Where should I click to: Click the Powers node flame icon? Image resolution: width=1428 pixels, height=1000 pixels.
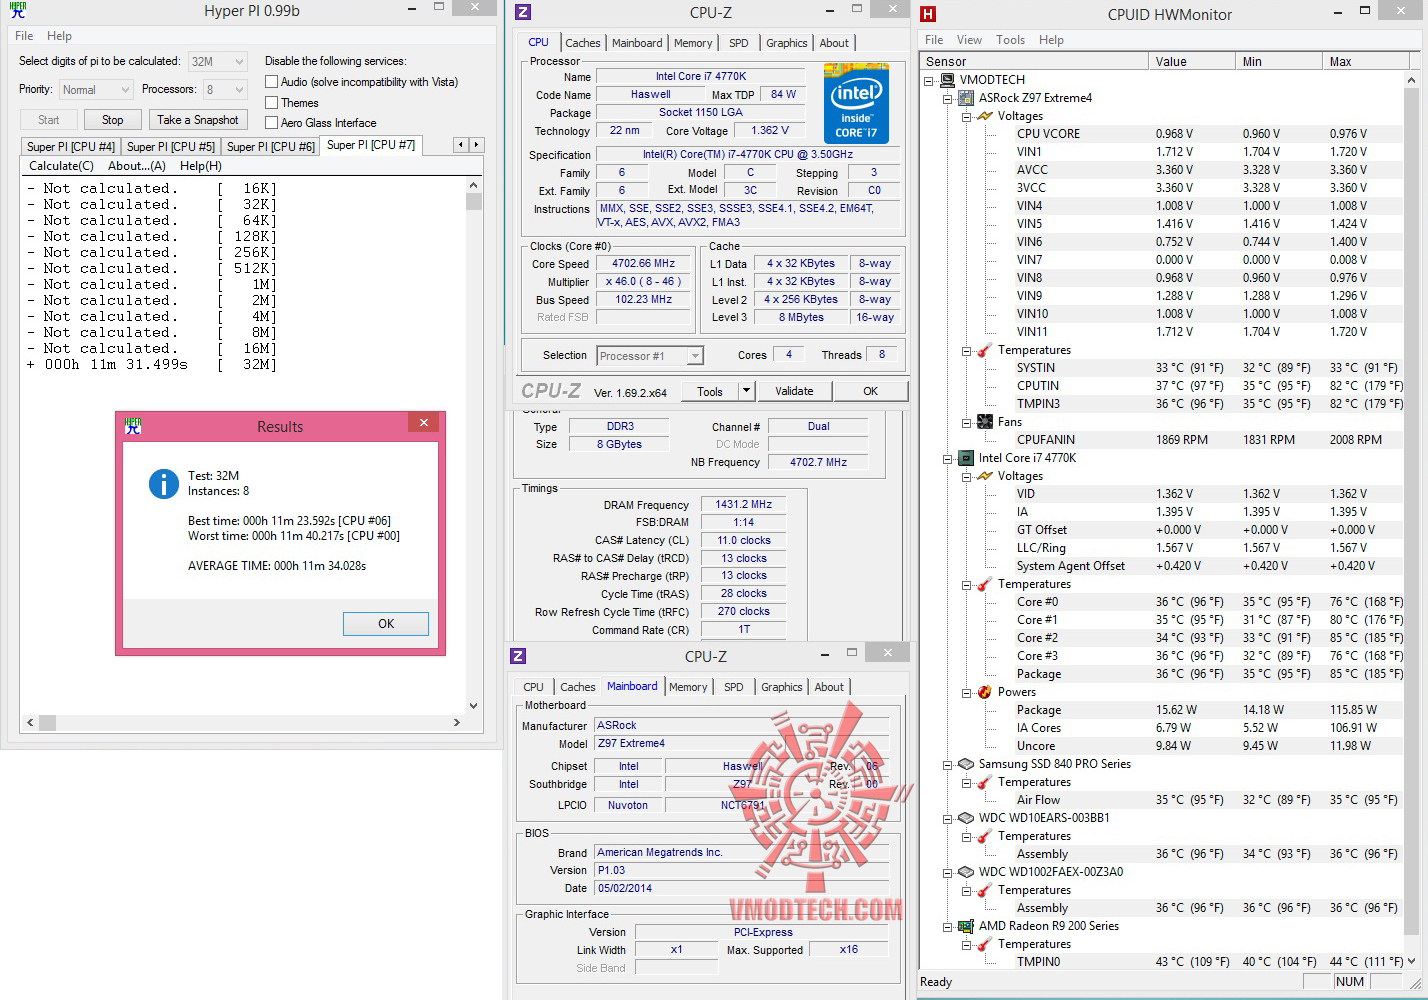tap(985, 692)
